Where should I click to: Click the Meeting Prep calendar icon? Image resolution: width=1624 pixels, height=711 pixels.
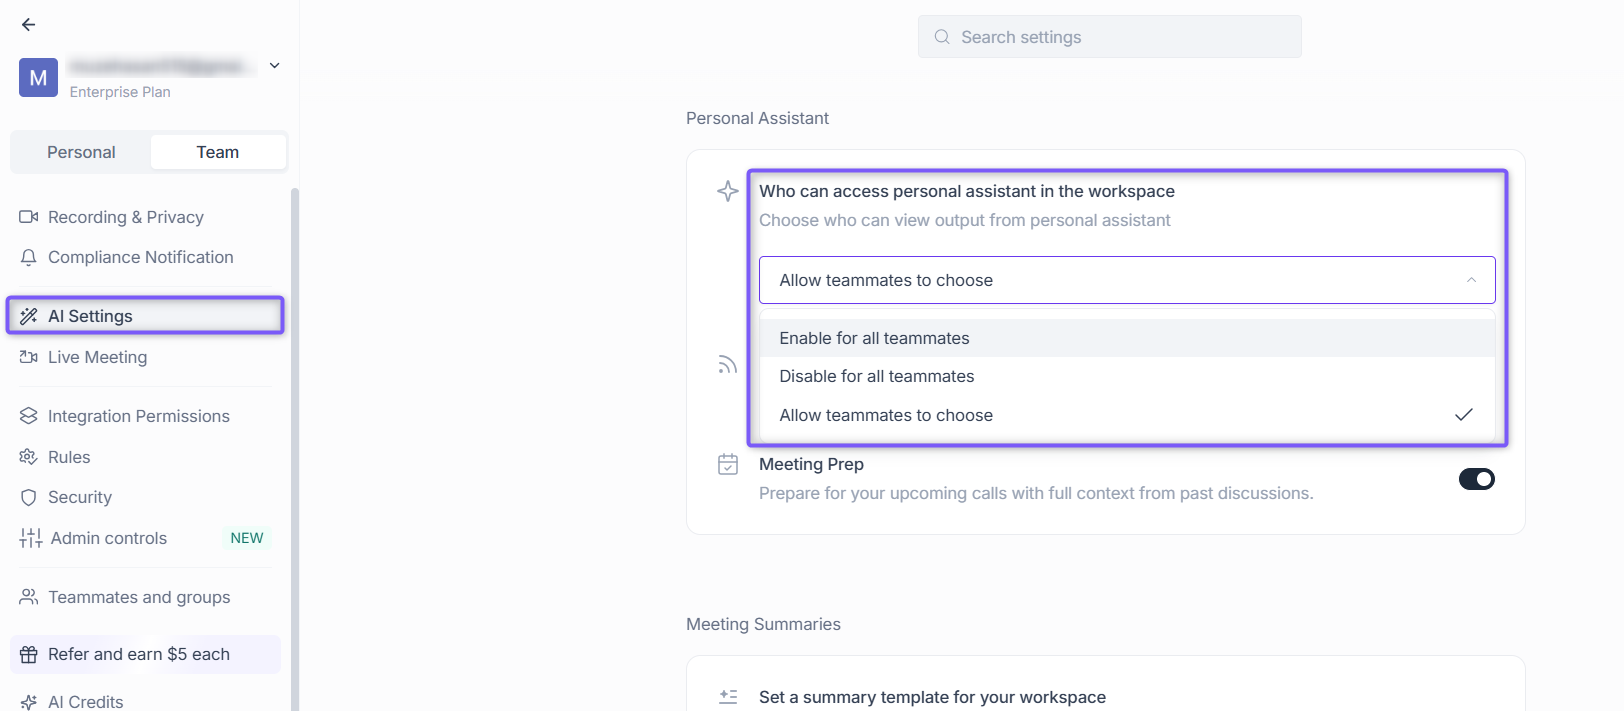[728, 464]
